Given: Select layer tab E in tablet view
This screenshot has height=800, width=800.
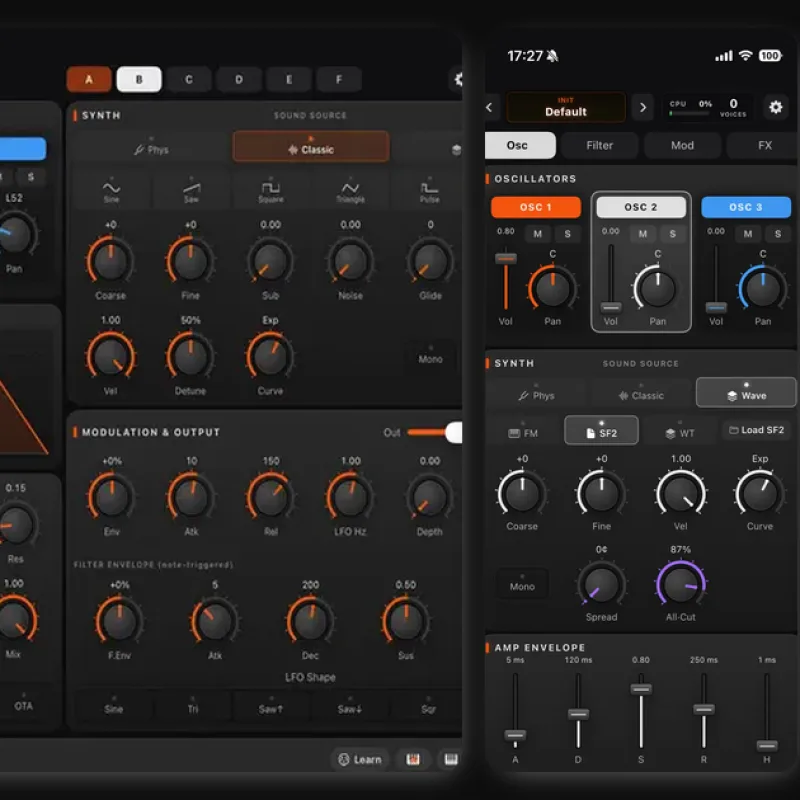Looking at the screenshot, I should (x=289, y=80).
